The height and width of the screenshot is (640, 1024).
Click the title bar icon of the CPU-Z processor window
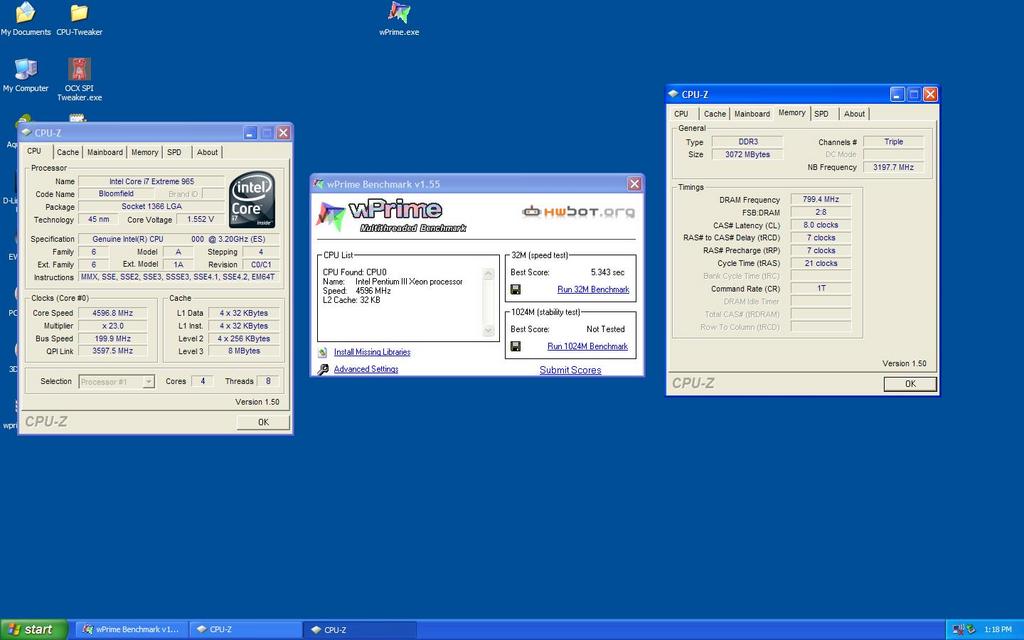coord(26,133)
